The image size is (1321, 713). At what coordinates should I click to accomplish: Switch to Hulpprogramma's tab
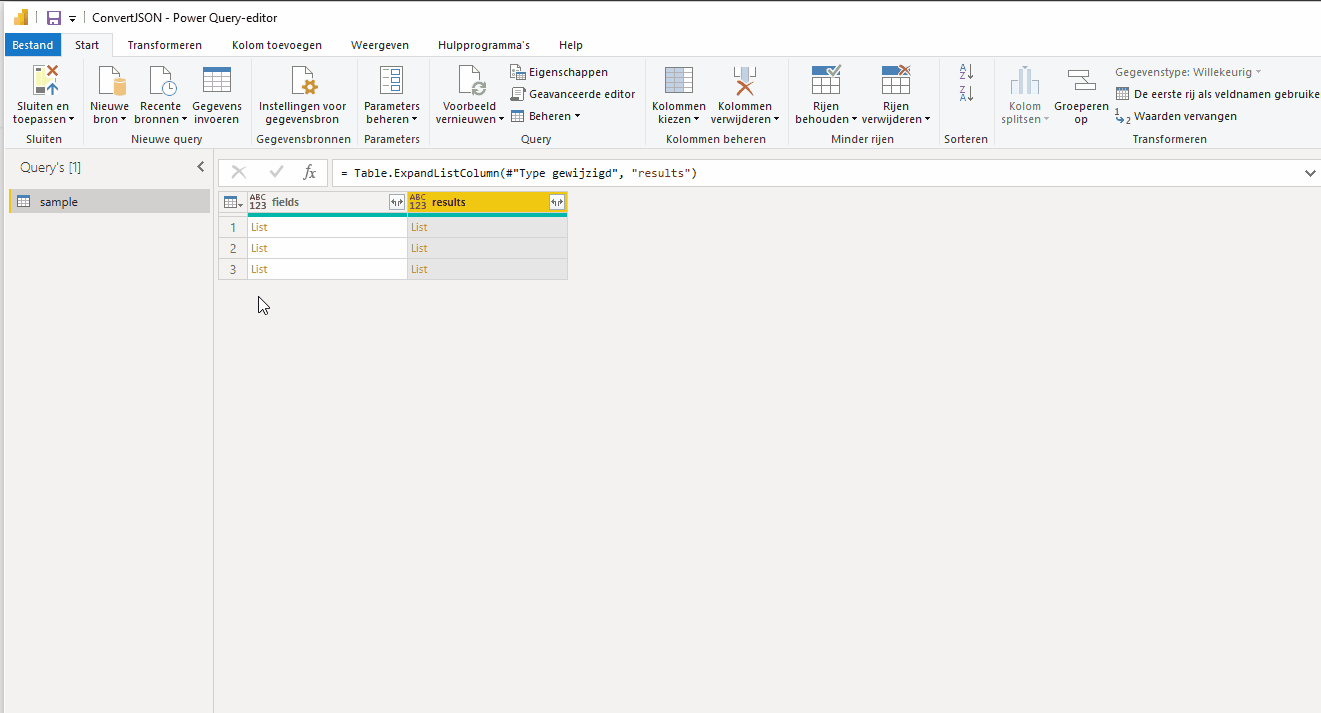pyautogui.click(x=484, y=45)
